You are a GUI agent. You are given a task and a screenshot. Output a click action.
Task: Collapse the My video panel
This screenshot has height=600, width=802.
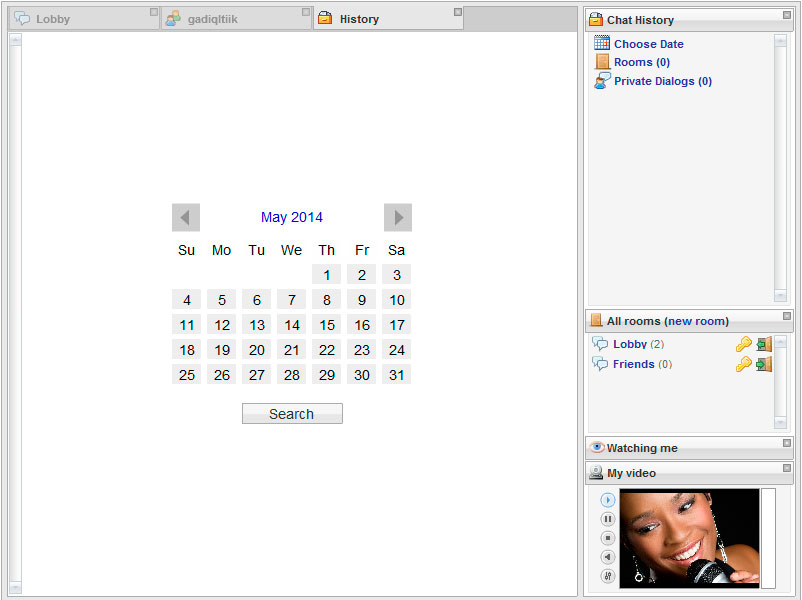click(786, 468)
